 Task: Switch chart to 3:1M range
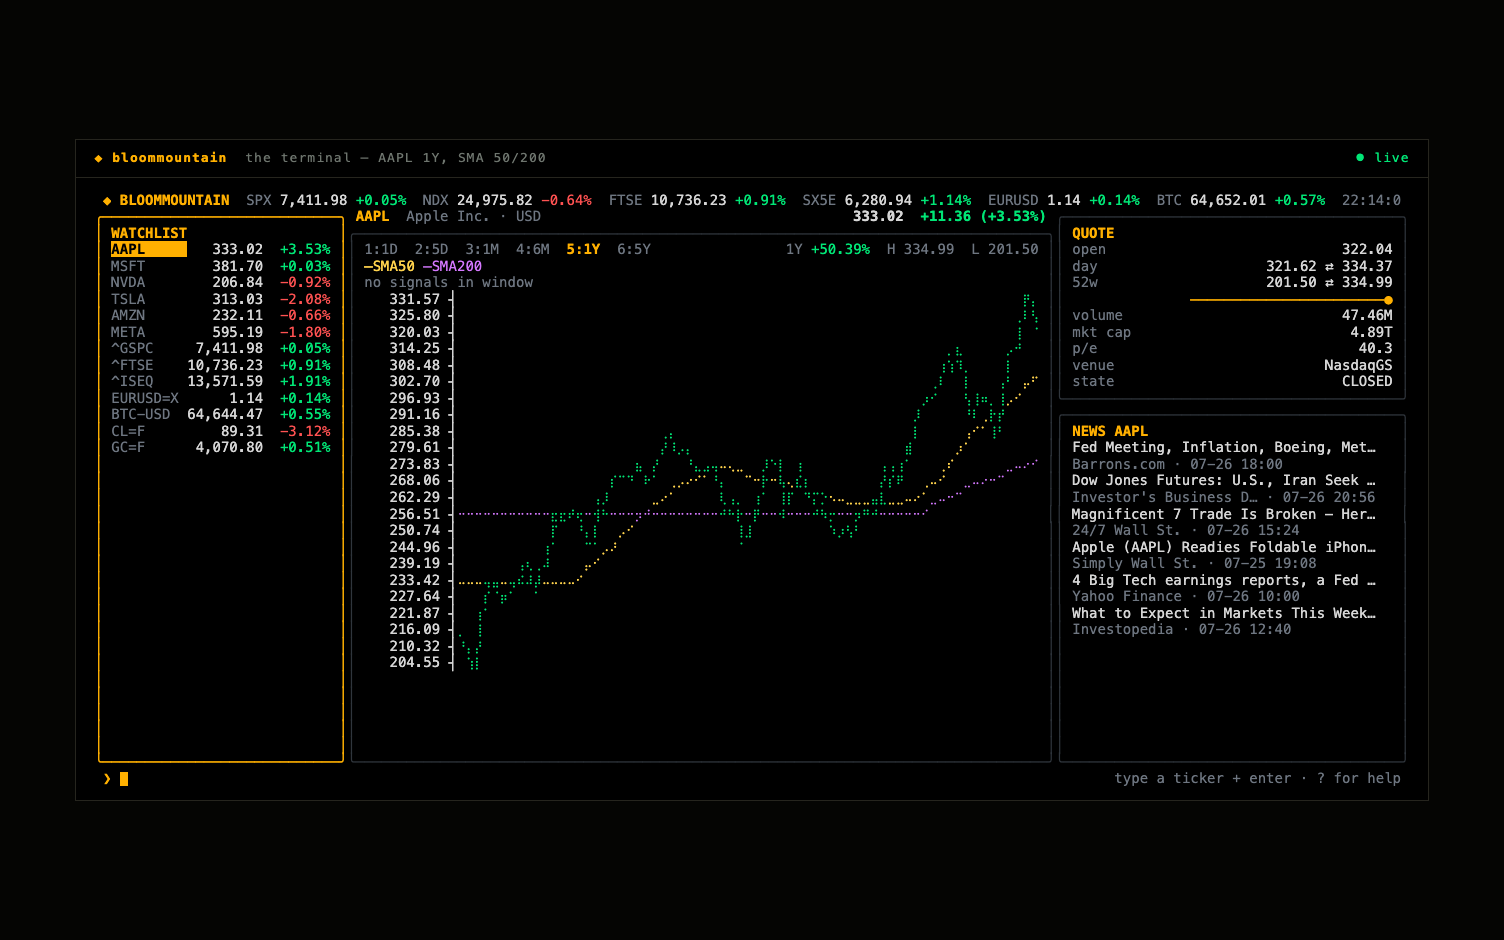coord(482,249)
